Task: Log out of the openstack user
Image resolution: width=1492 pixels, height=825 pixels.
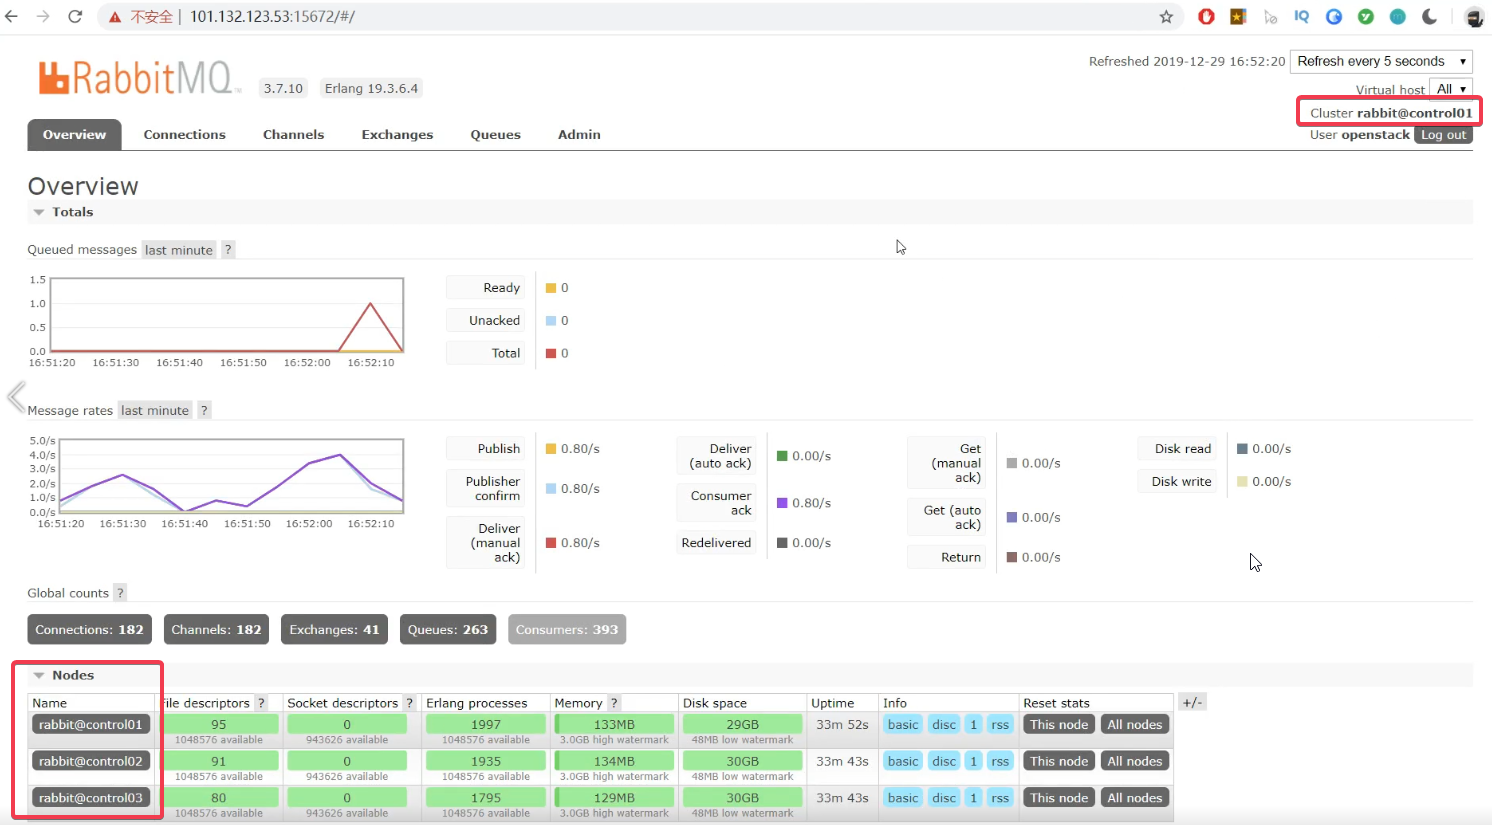Action: click(1443, 135)
